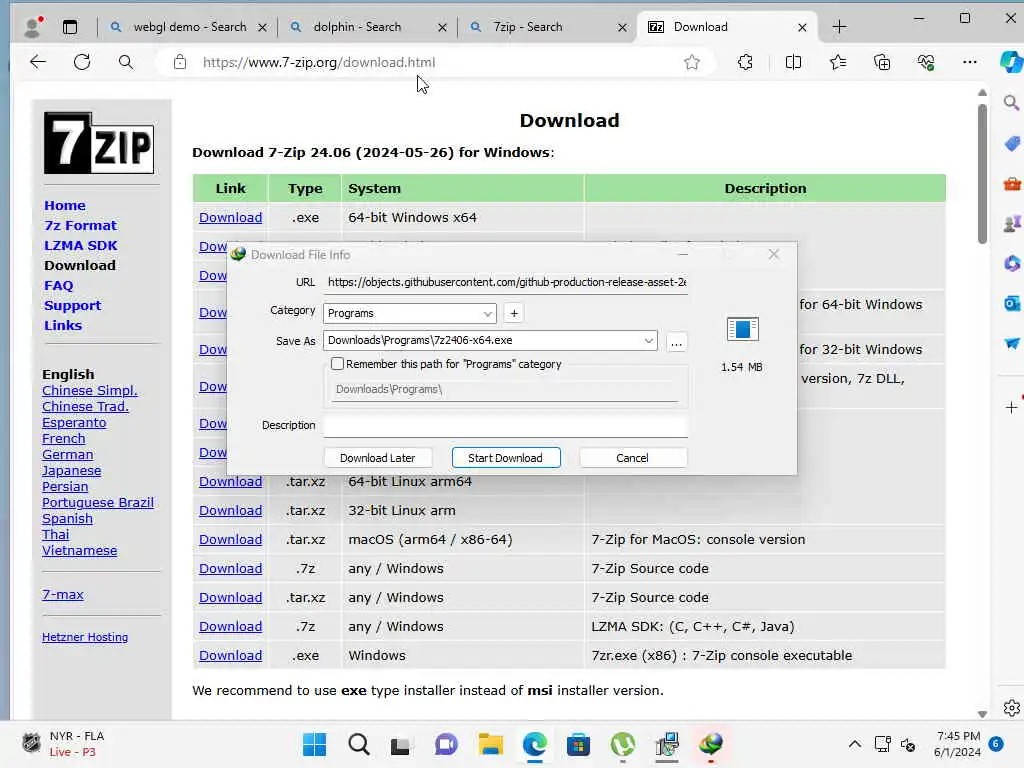This screenshot has height=768, width=1024.
Task: Open a new browser tab
Action: (x=840, y=27)
